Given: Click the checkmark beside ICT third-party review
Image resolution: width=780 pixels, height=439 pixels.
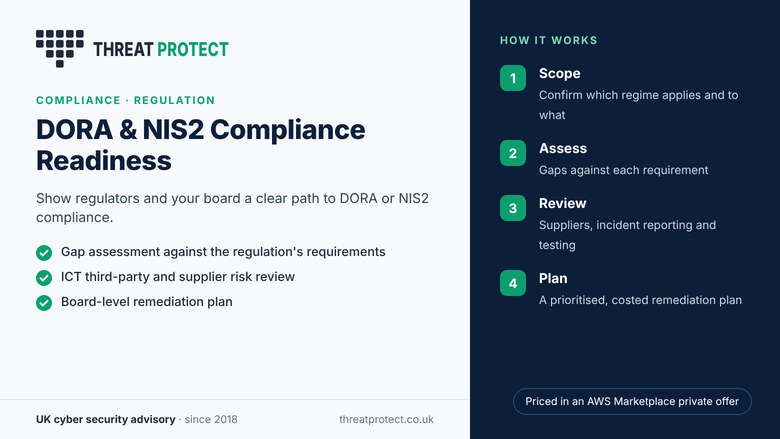Looking at the screenshot, I should (x=44, y=277).
